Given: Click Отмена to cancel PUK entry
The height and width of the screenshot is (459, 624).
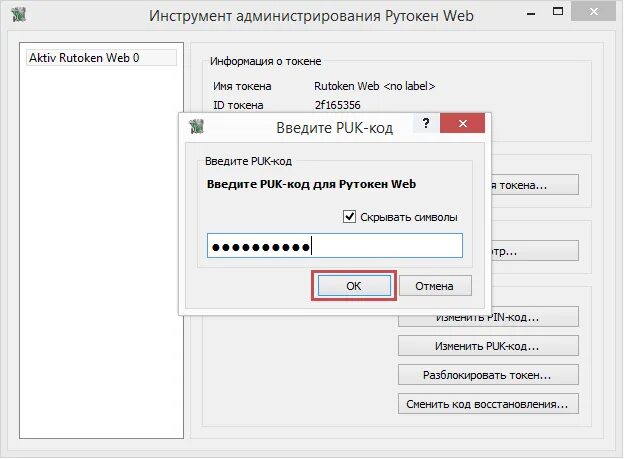Looking at the screenshot, I should tap(435, 285).
